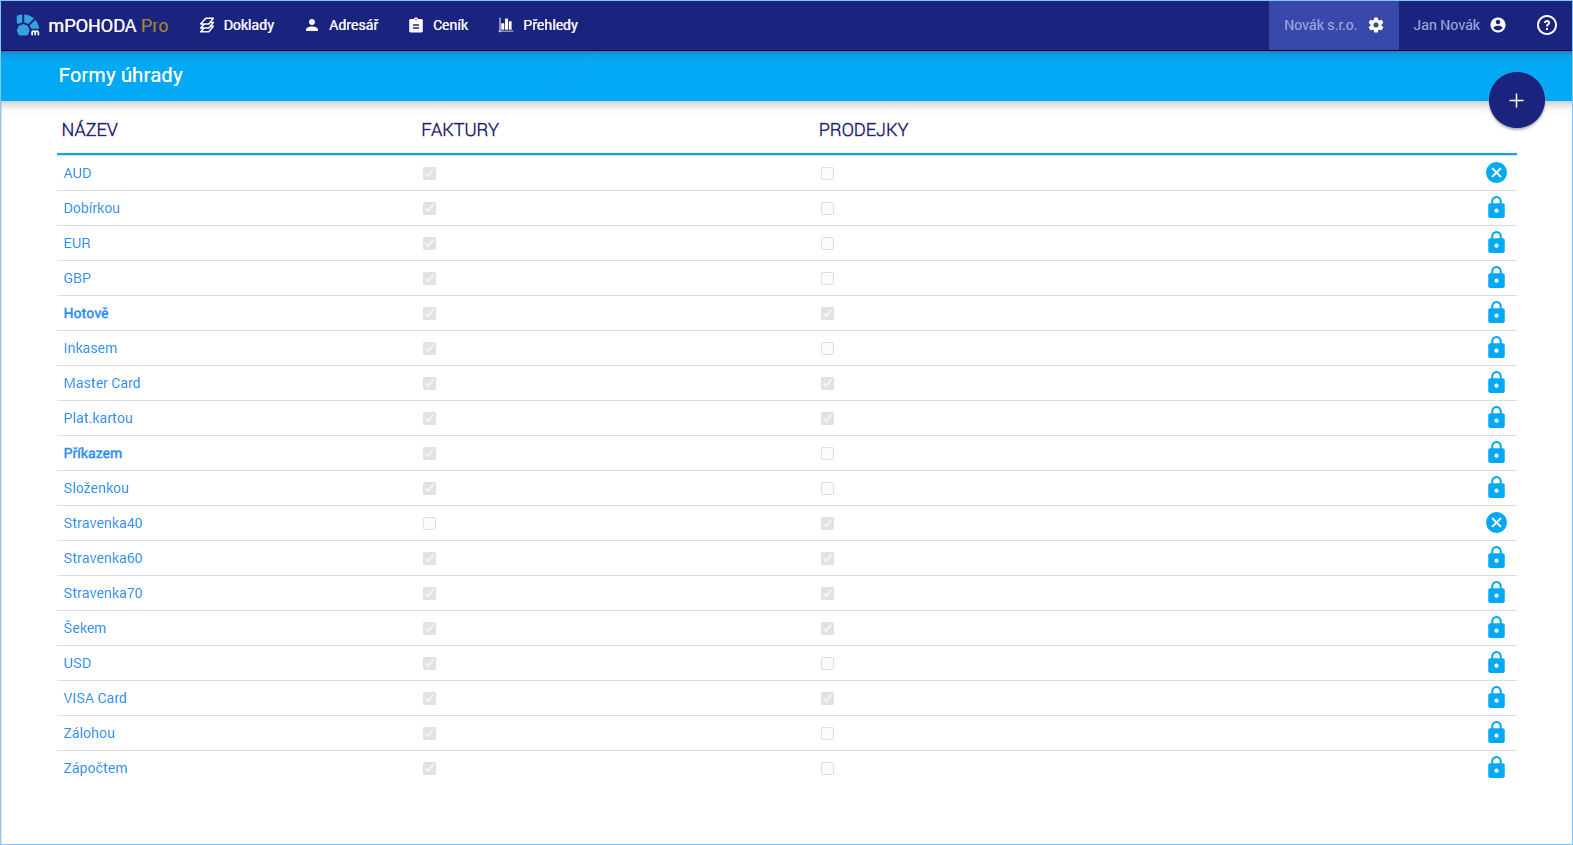The image size is (1573, 845).
Task: Open the Inkasem payment form
Action: (x=90, y=348)
